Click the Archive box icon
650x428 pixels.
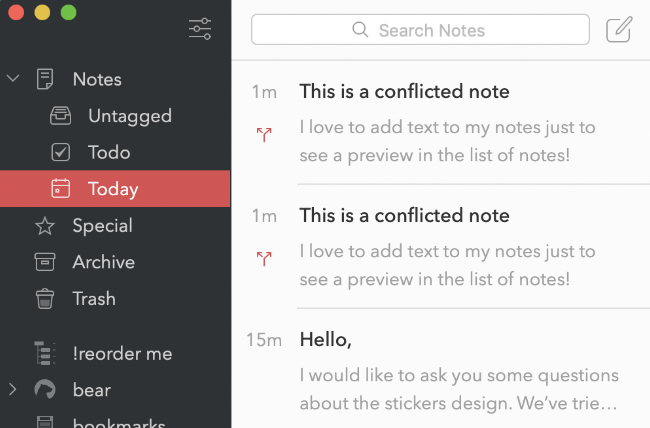coord(45,262)
